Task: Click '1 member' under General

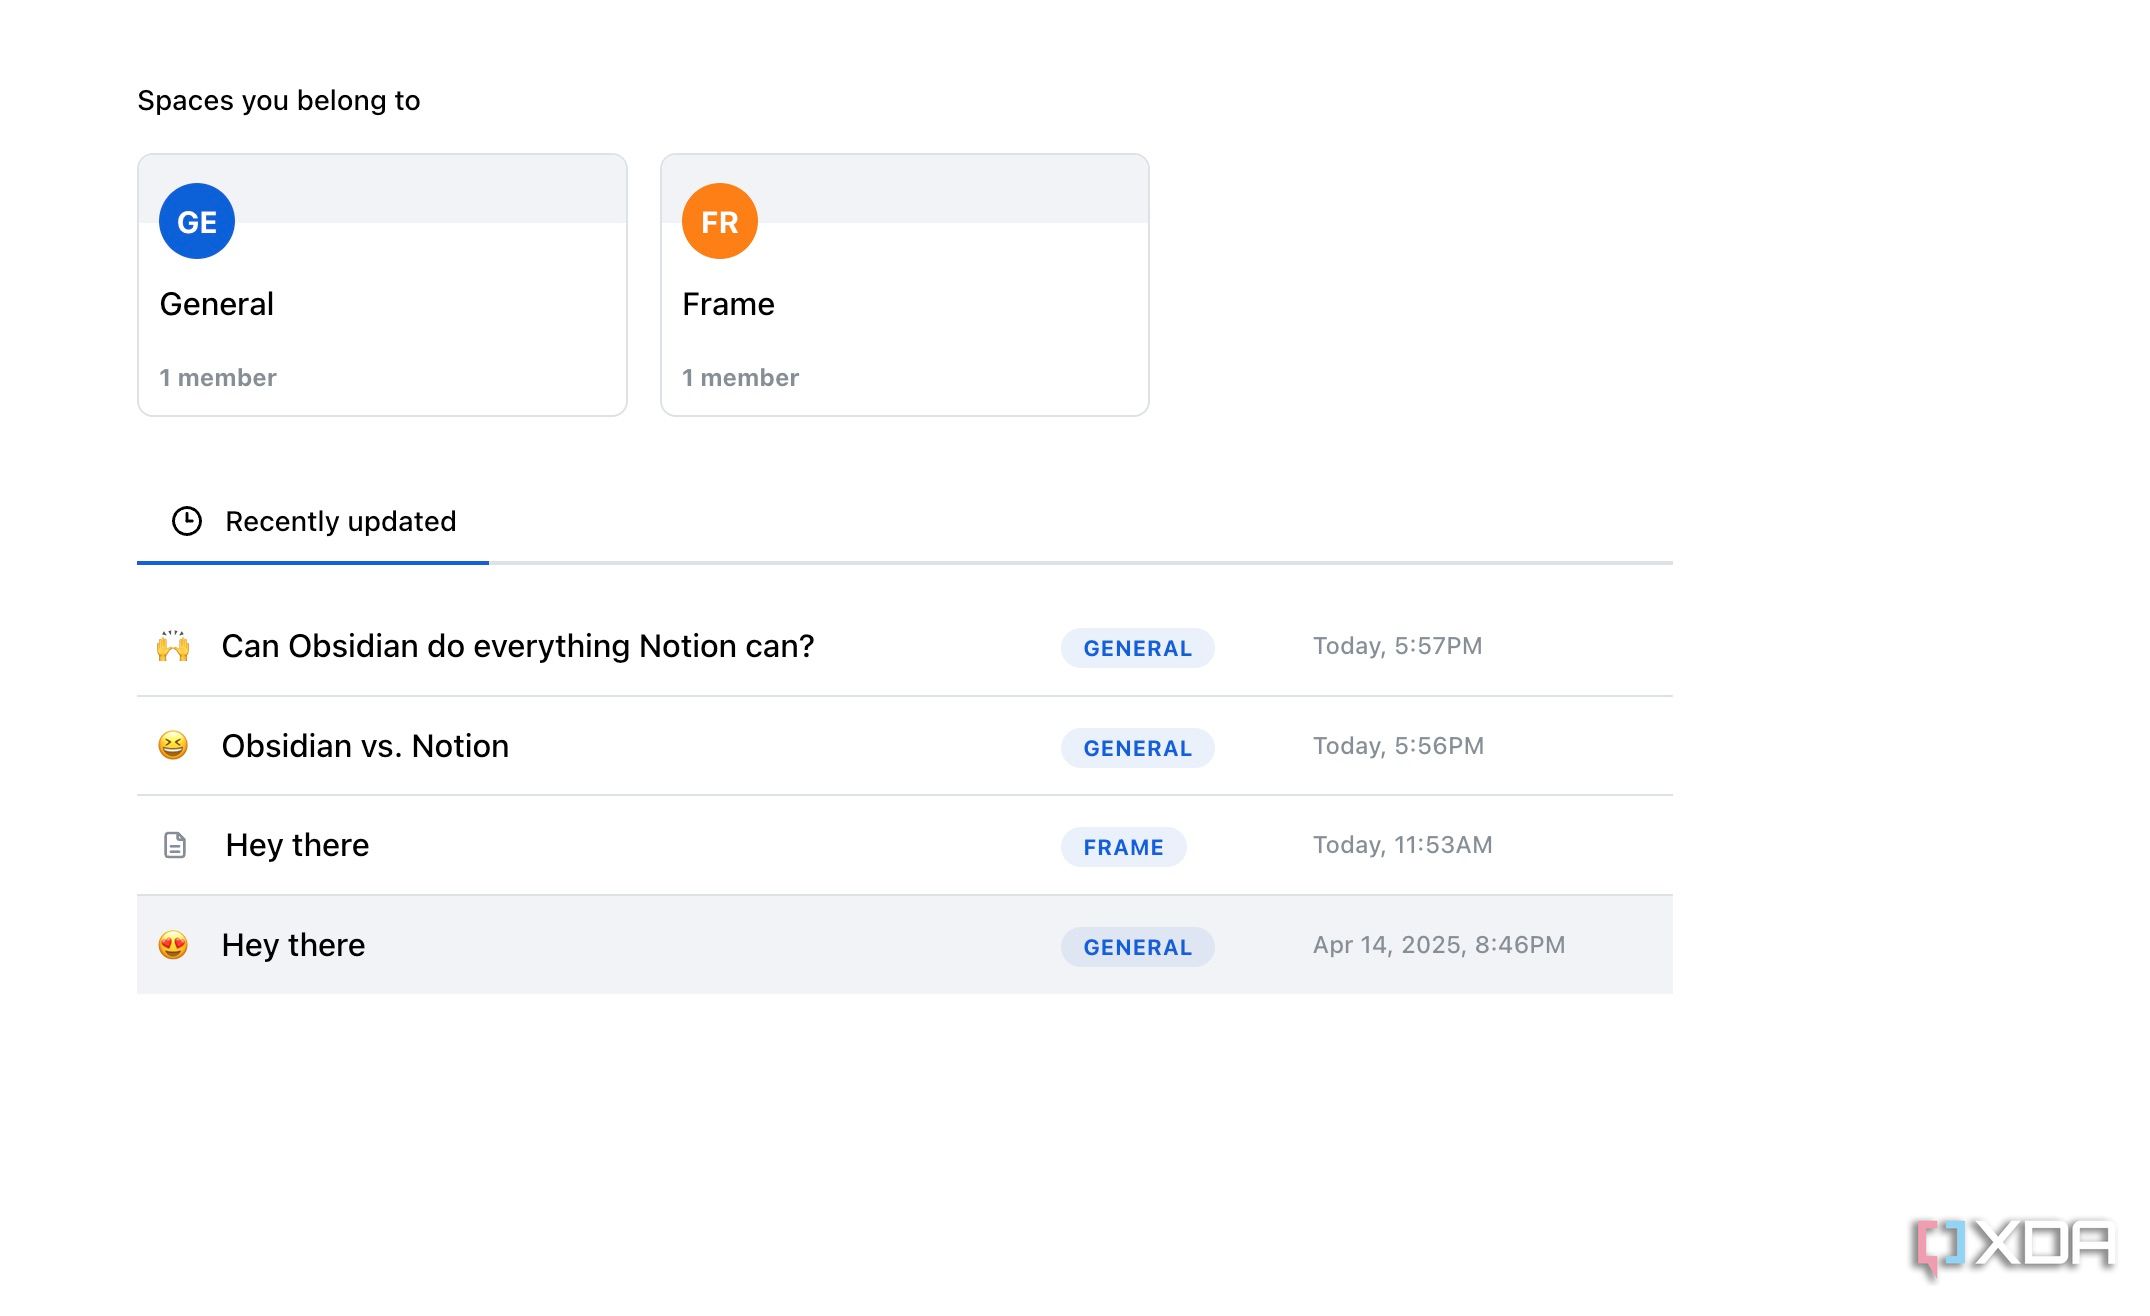Action: 218,378
